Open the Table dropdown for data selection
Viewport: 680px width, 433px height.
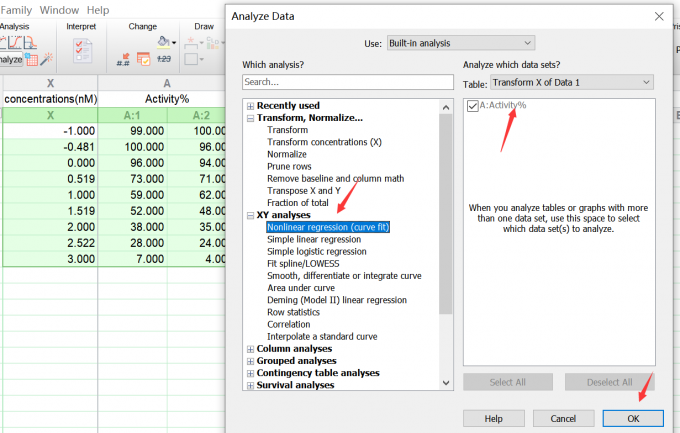[x=571, y=82]
